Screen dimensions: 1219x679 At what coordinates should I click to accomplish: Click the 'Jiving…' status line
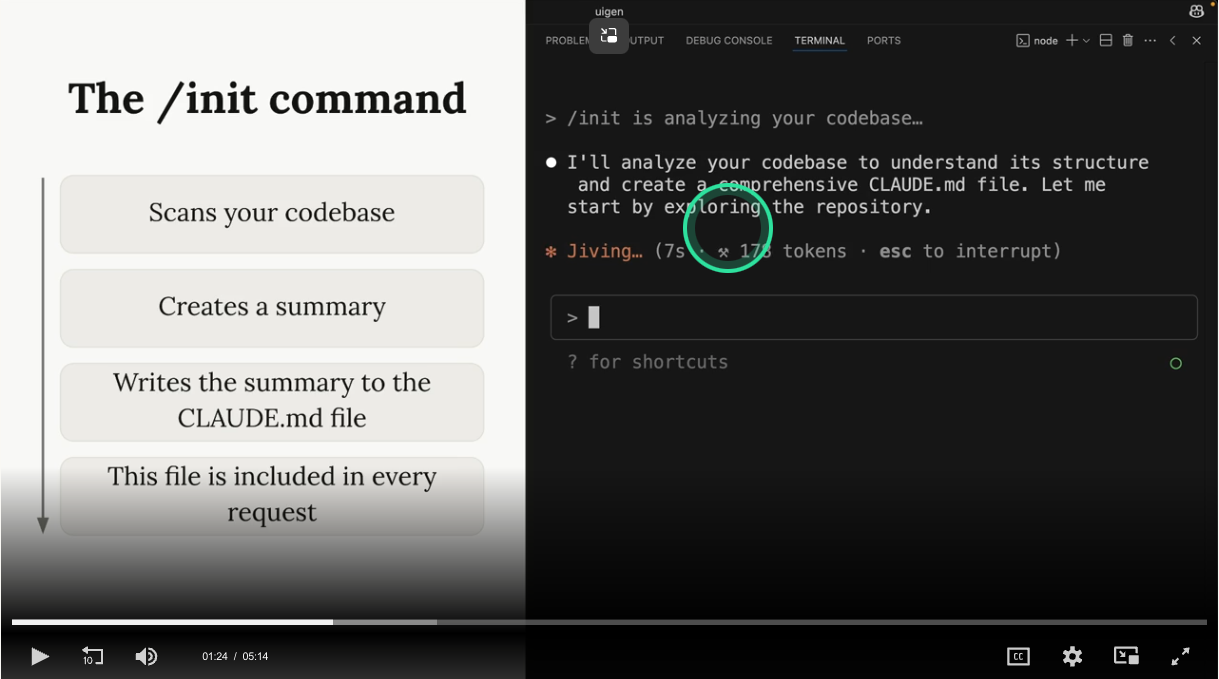click(x=803, y=251)
